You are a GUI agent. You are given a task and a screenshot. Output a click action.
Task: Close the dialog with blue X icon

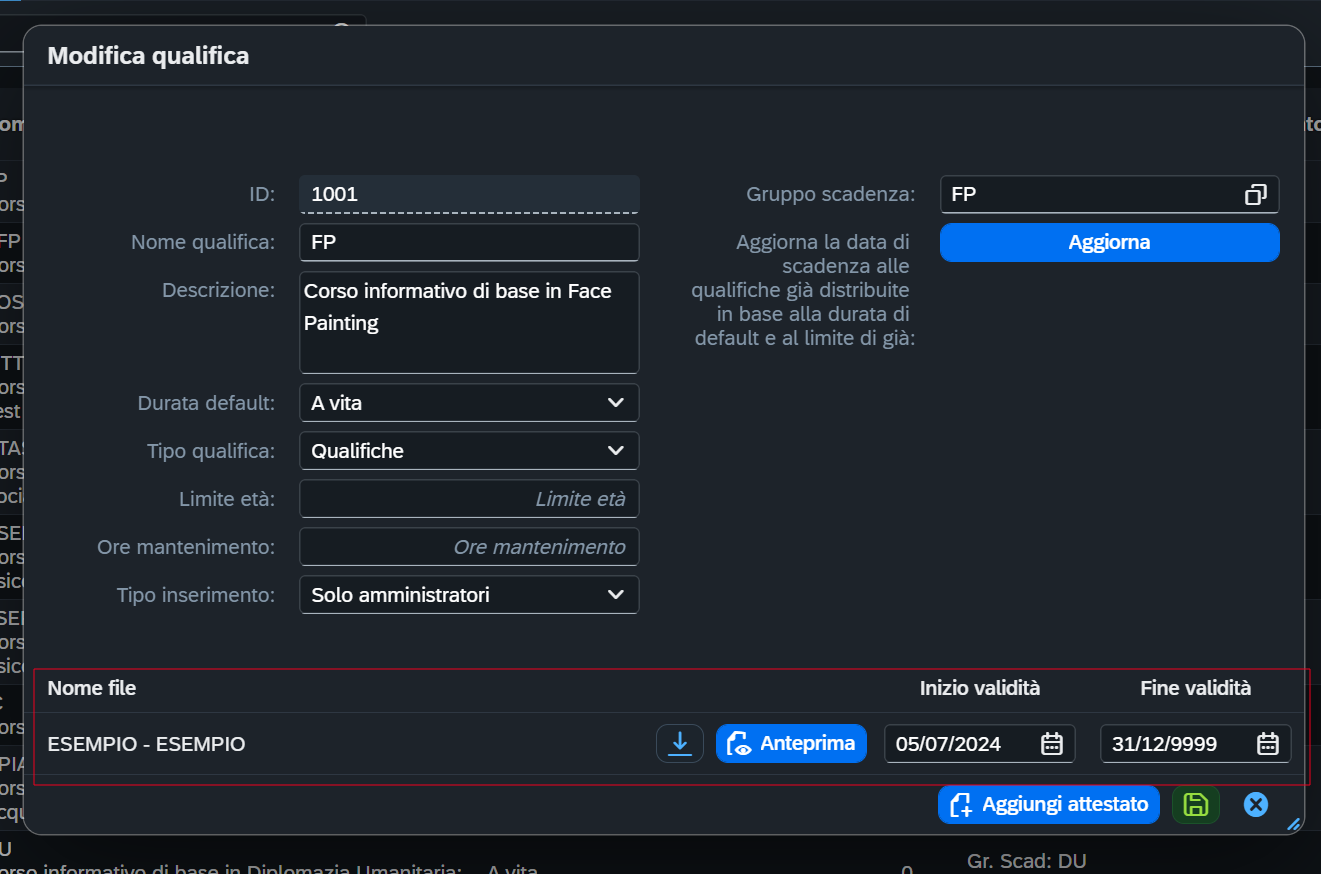pos(1256,805)
